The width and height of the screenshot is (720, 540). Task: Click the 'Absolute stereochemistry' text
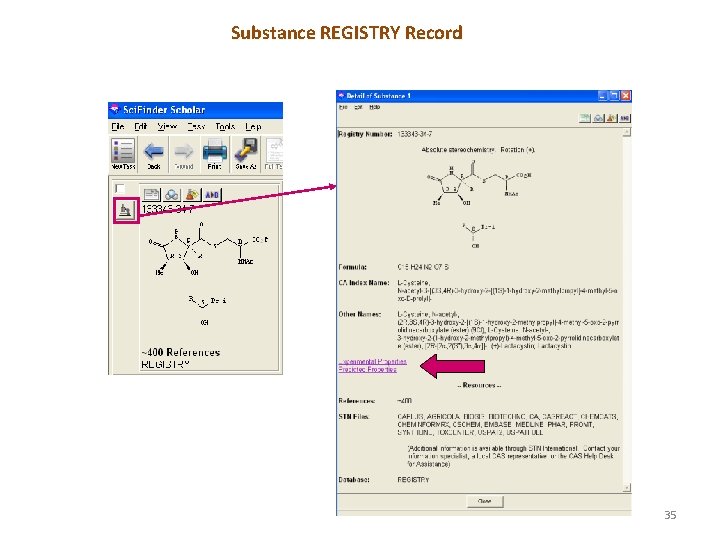(458, 150)
